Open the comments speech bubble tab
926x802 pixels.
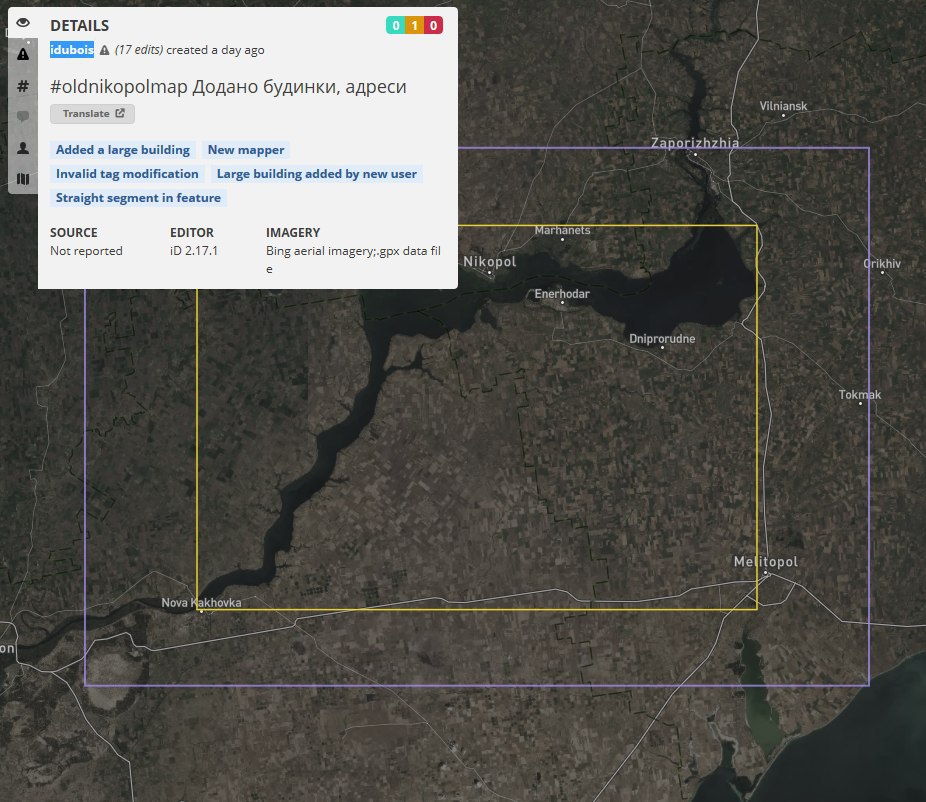[x=23, y=116]
